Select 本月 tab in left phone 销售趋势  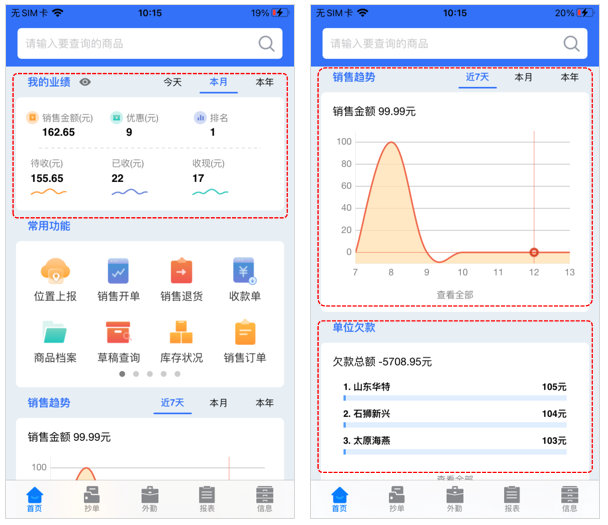coord(219,403)
